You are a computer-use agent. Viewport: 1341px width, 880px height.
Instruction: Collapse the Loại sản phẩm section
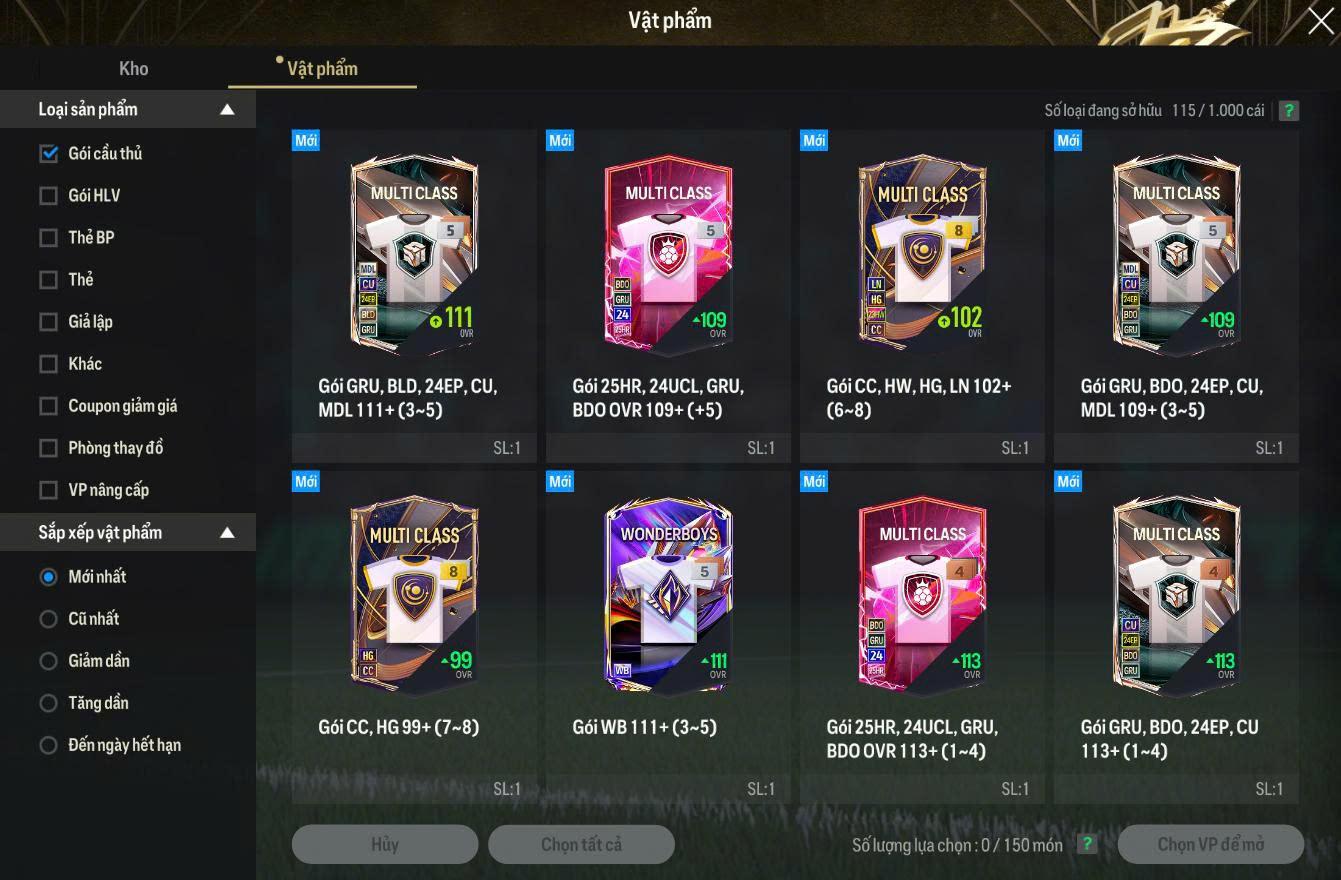(x=227, y=110)
